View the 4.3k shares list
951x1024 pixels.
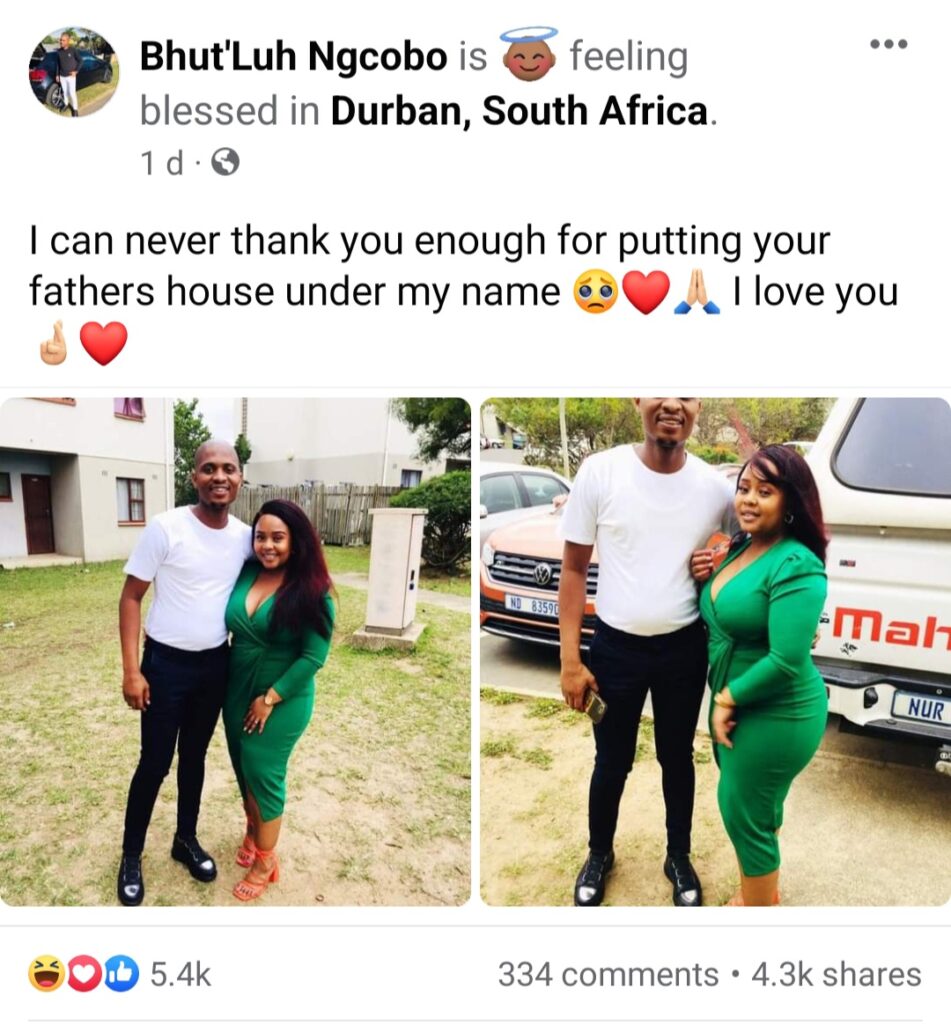click(836, 975)
